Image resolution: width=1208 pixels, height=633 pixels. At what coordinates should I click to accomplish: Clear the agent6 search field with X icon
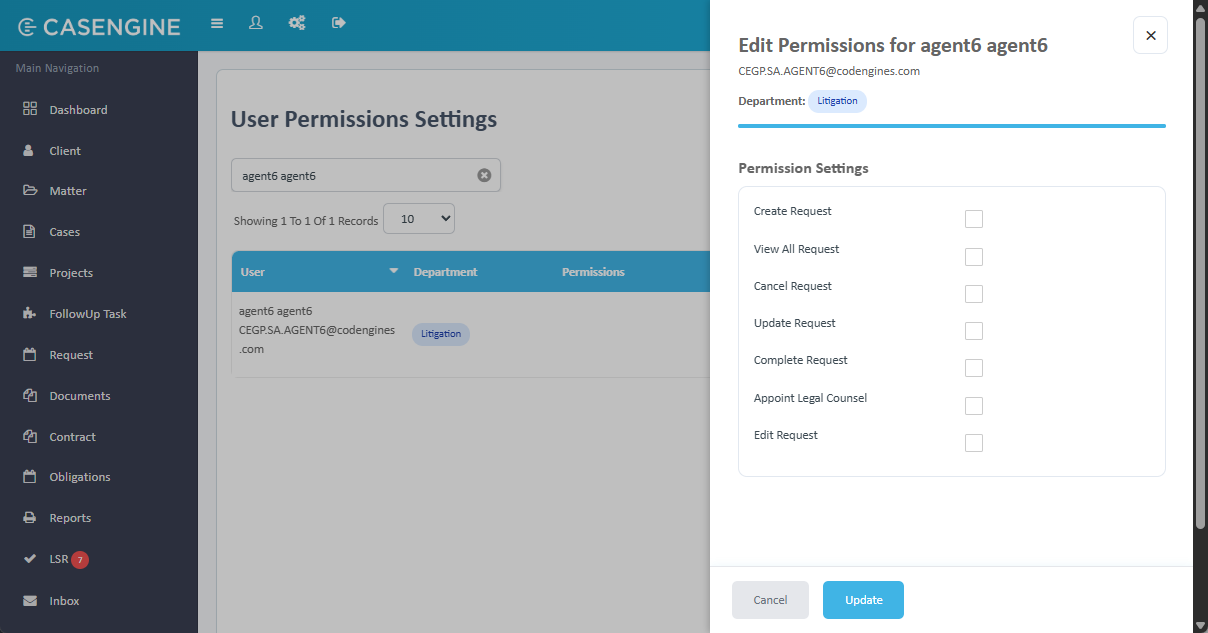(x=484, y=175)
